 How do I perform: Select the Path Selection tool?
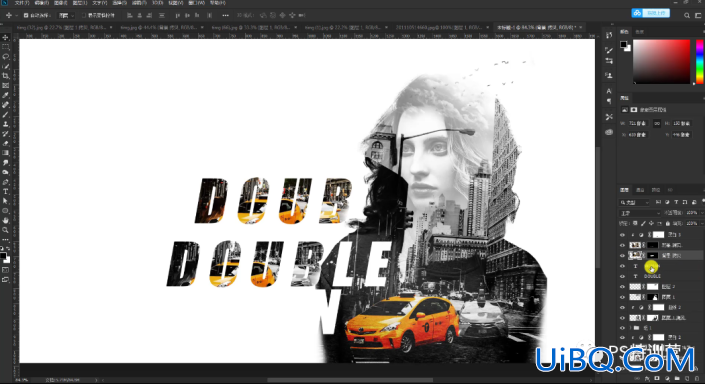[x=5, y=201]
